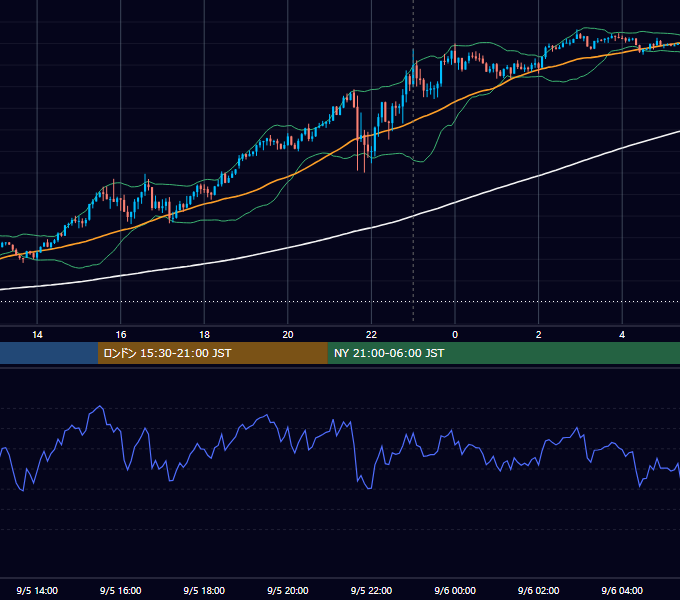This screenshot has width=680, height=600.
Task: Click the 9/6 02:00 date label
Action: click(x=539, y=590)
